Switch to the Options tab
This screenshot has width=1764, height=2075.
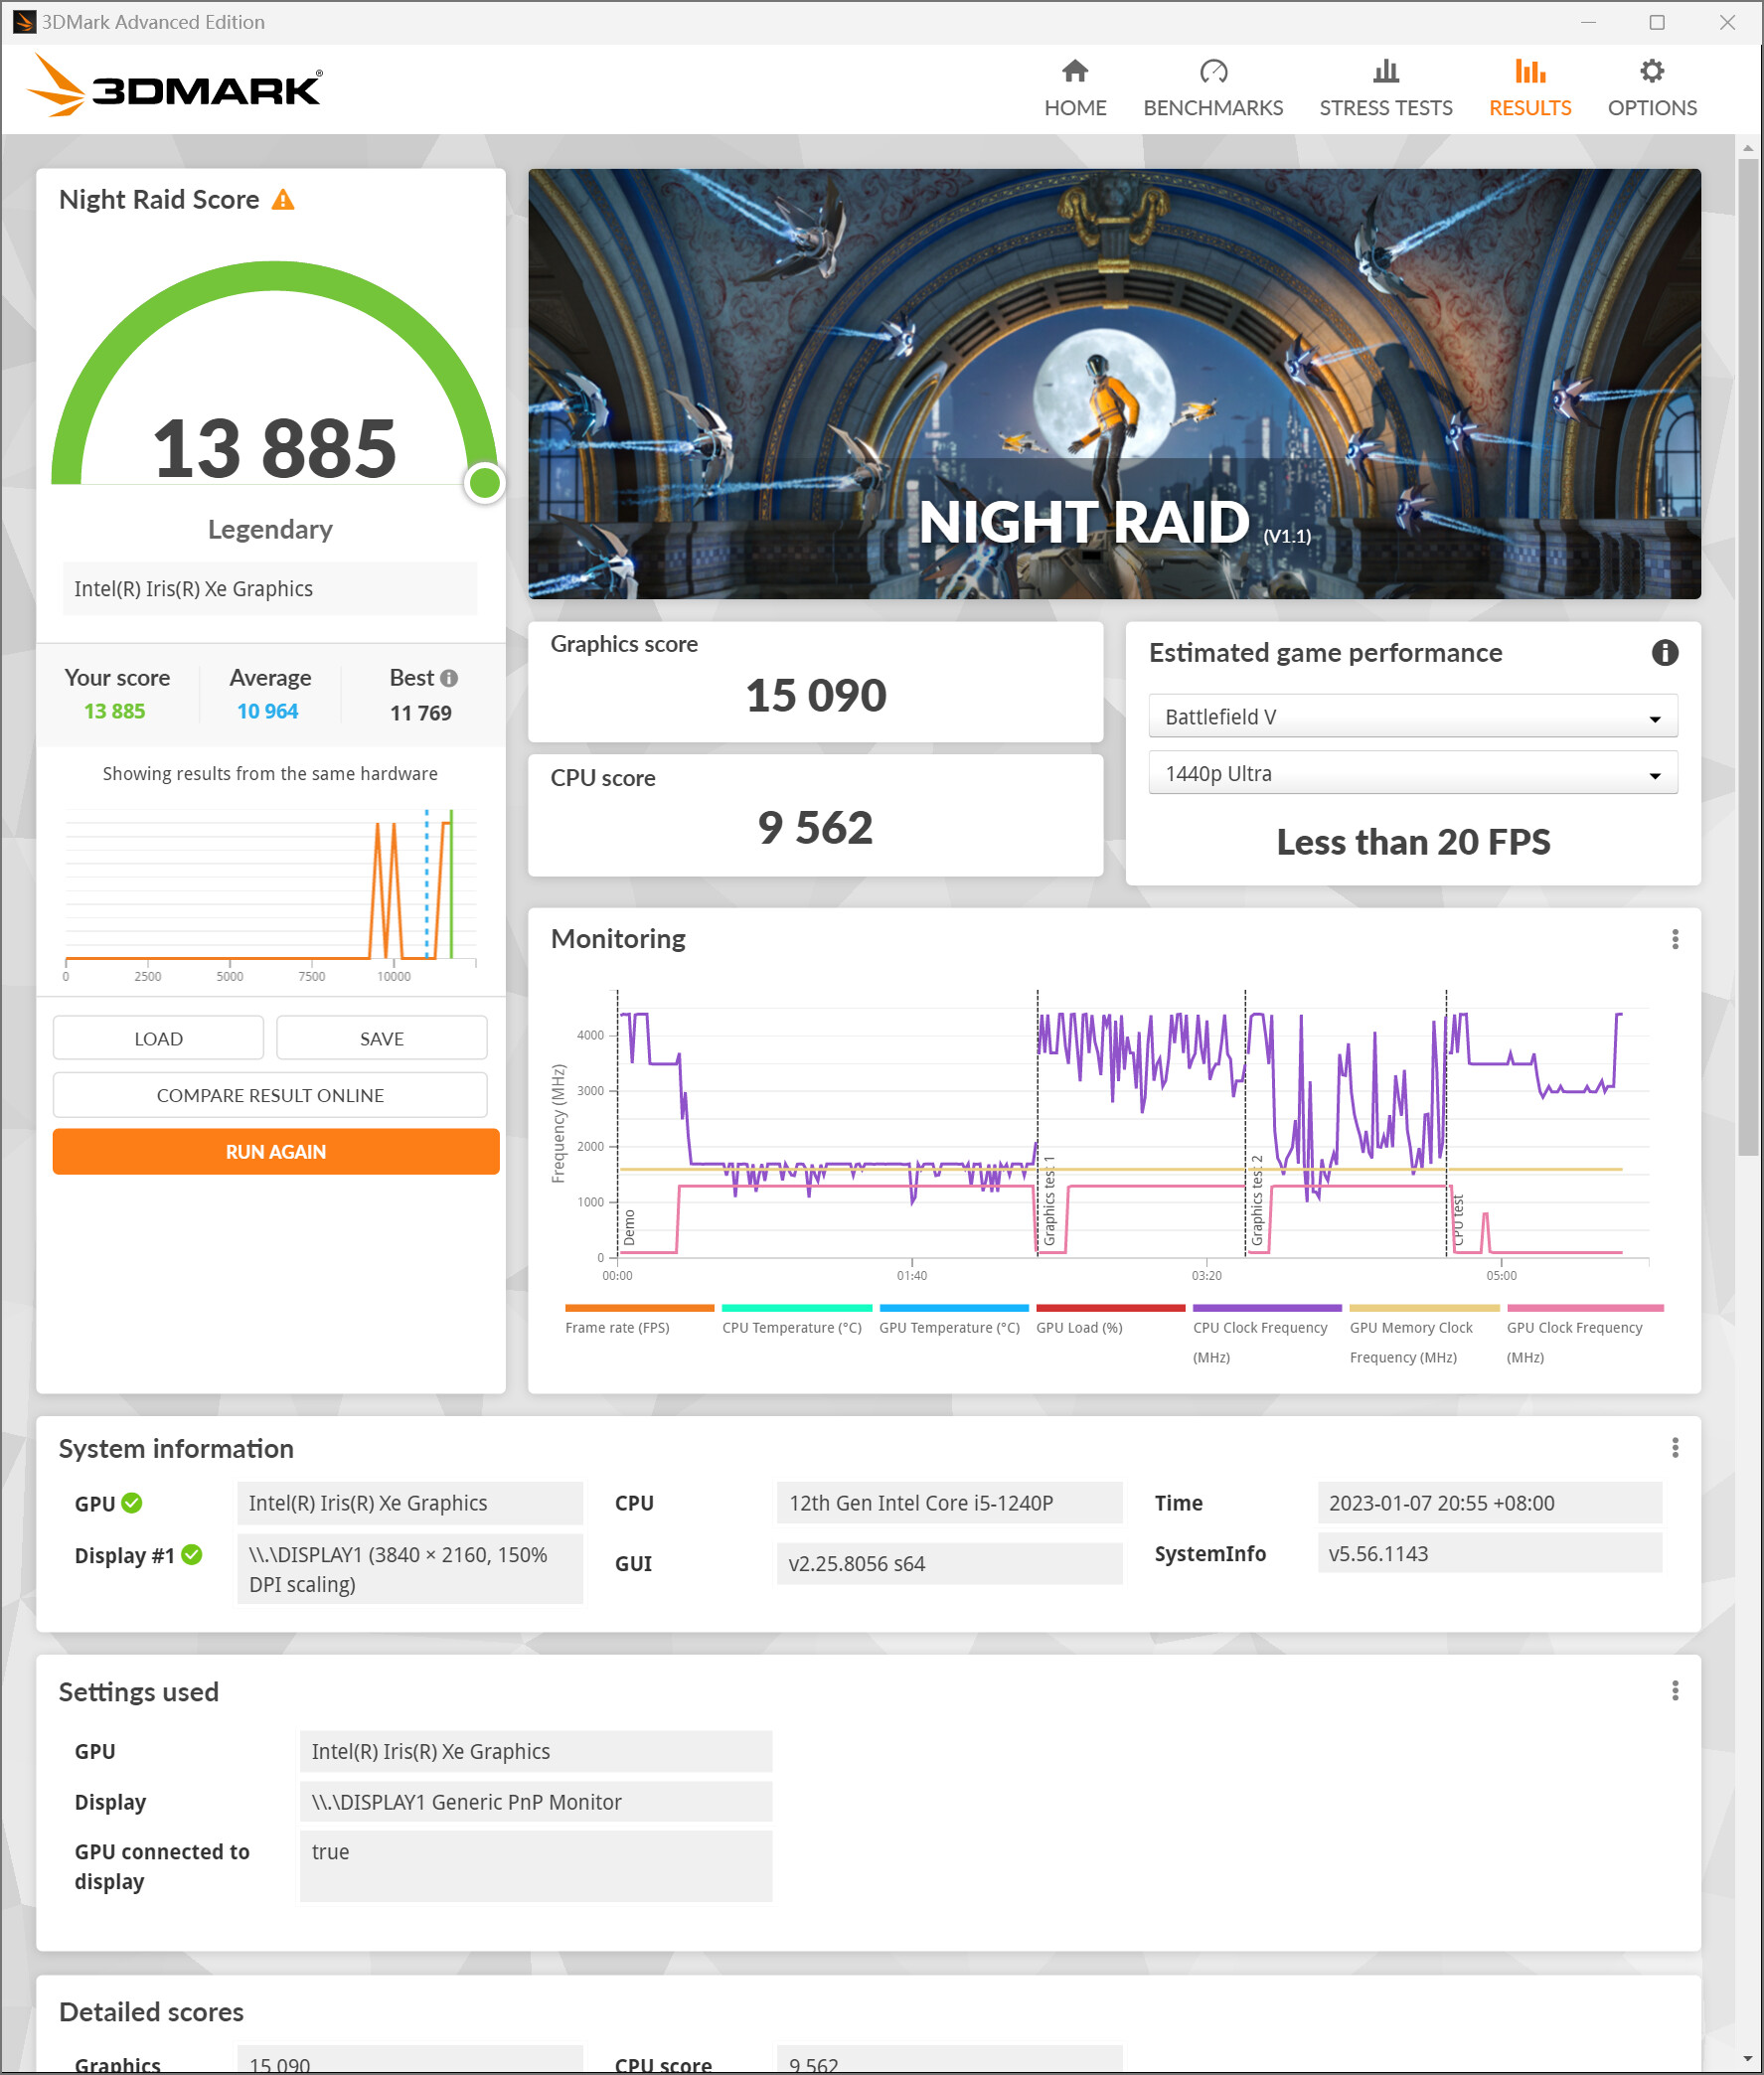1651,88
